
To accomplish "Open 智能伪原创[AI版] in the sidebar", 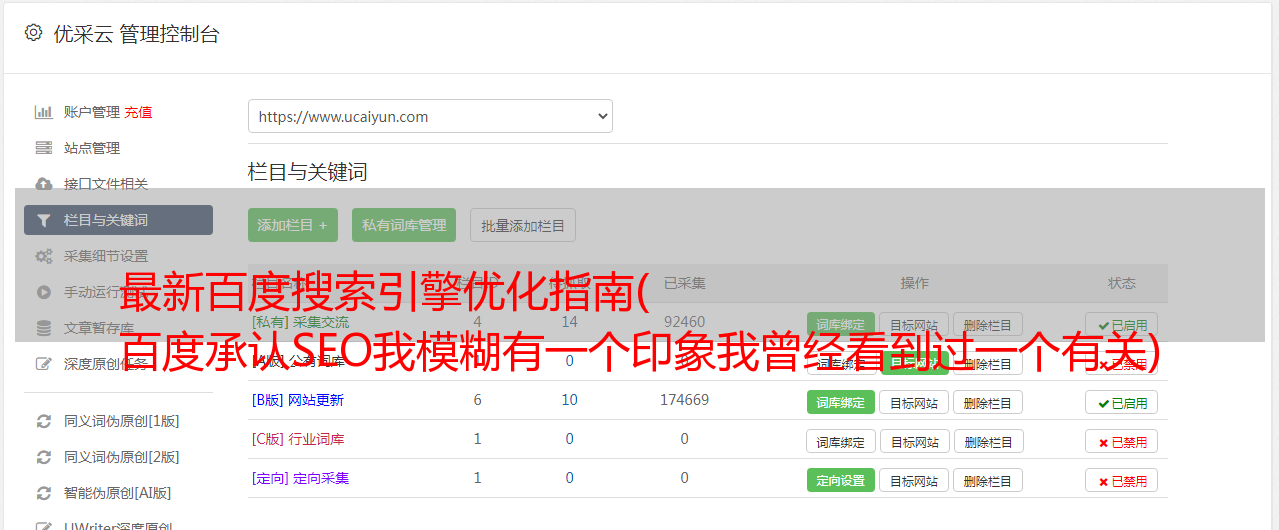I will coord(118,493).
